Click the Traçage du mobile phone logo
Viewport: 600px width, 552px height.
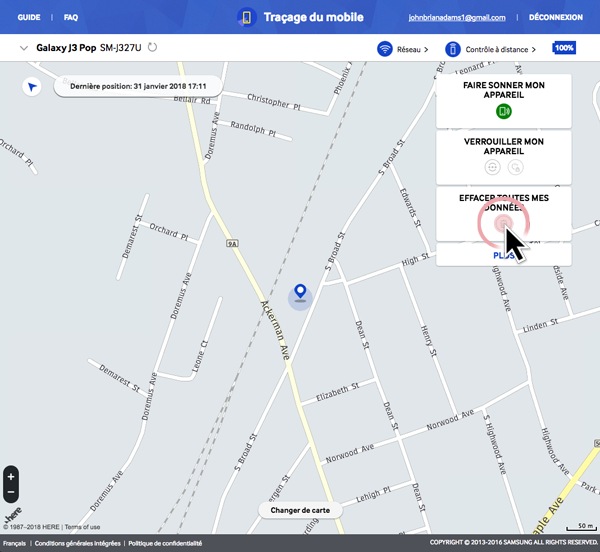246,17
